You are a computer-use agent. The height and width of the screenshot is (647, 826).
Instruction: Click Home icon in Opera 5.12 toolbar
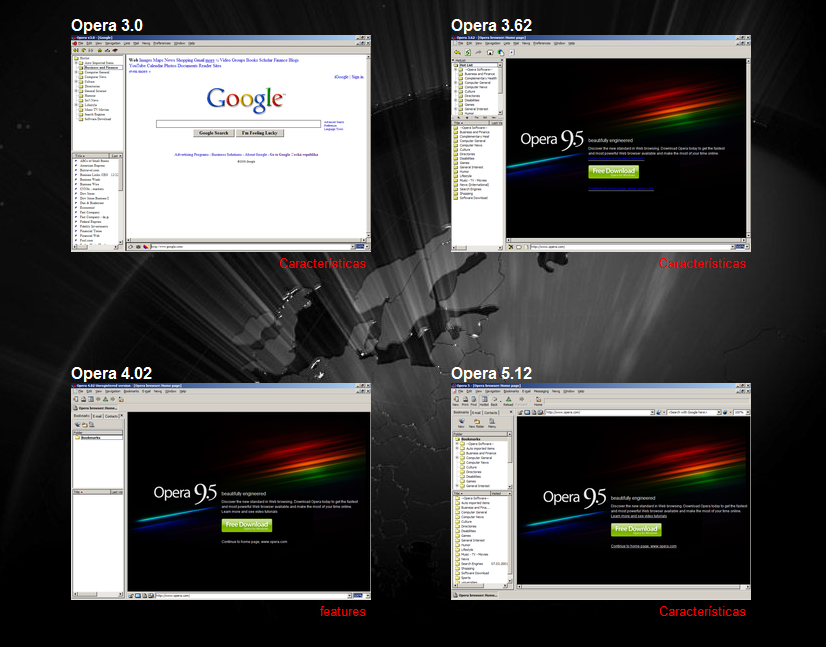click(x=538, y=401)
